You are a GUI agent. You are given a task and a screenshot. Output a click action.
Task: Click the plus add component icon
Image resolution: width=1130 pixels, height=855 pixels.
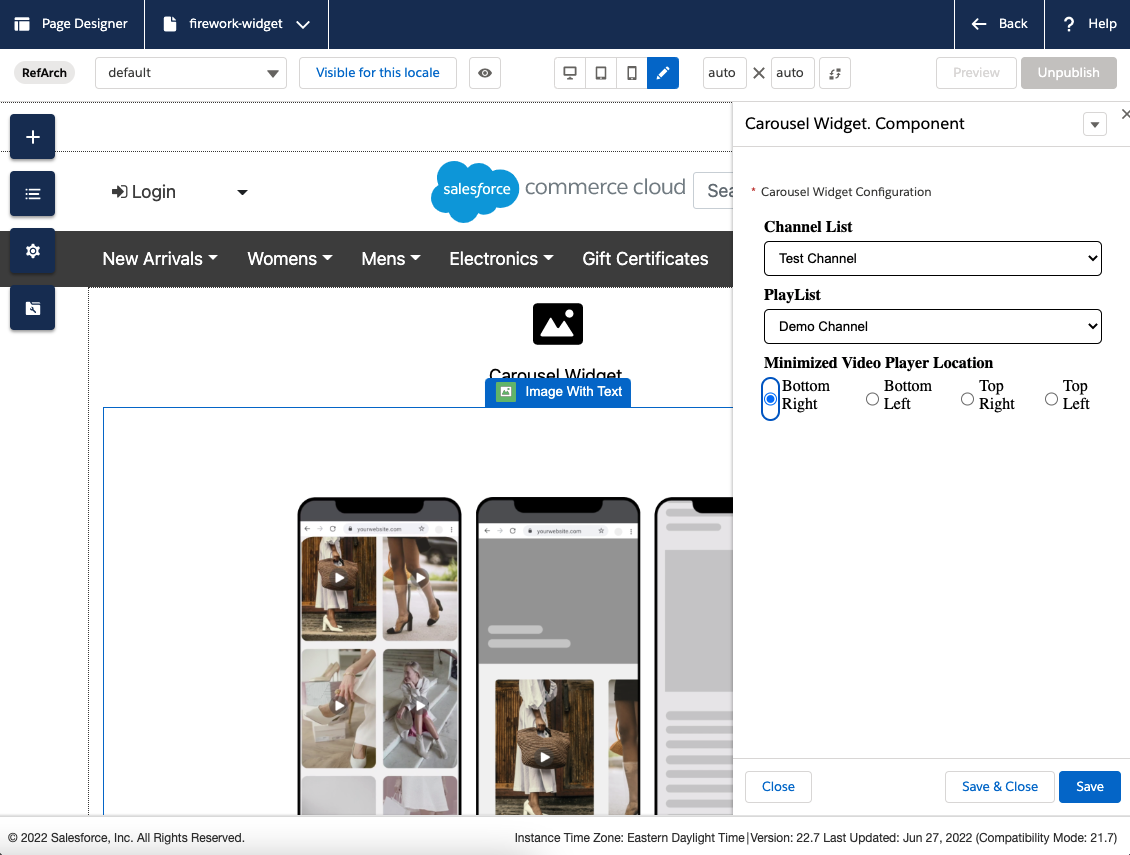[x=32, y=137]
